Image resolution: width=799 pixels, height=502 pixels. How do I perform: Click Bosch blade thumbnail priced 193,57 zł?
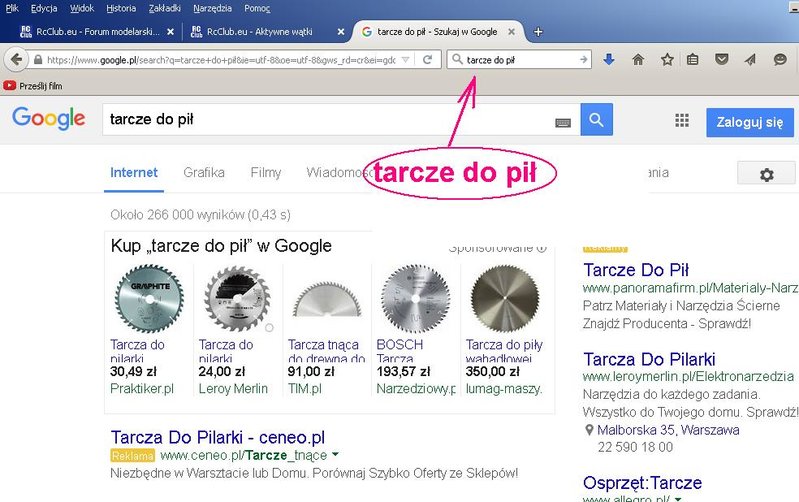415,299
